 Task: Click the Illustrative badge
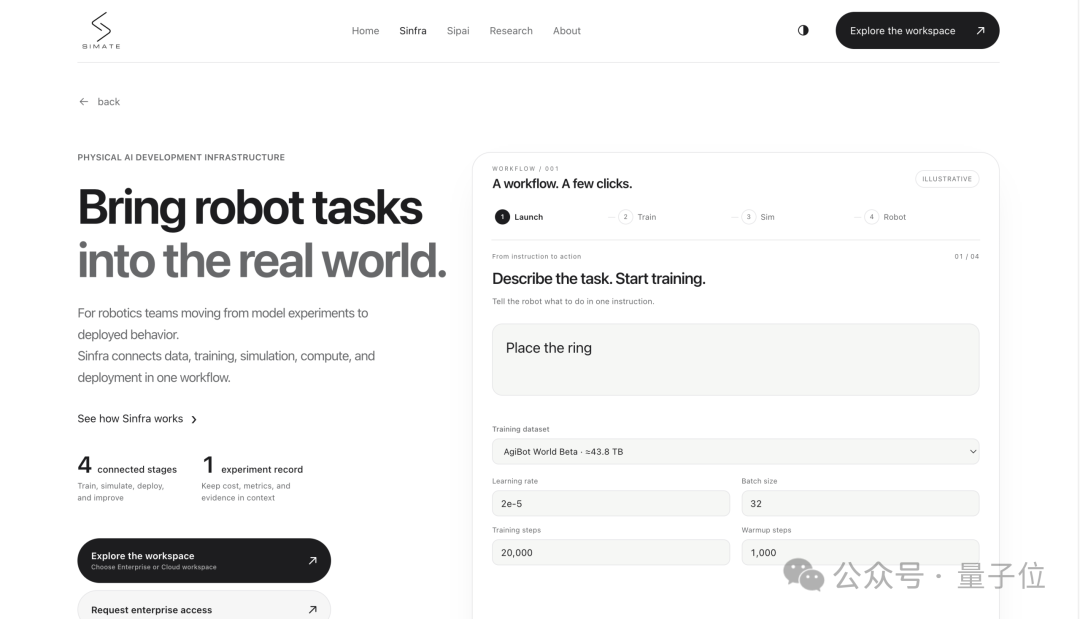coord(947,179)
